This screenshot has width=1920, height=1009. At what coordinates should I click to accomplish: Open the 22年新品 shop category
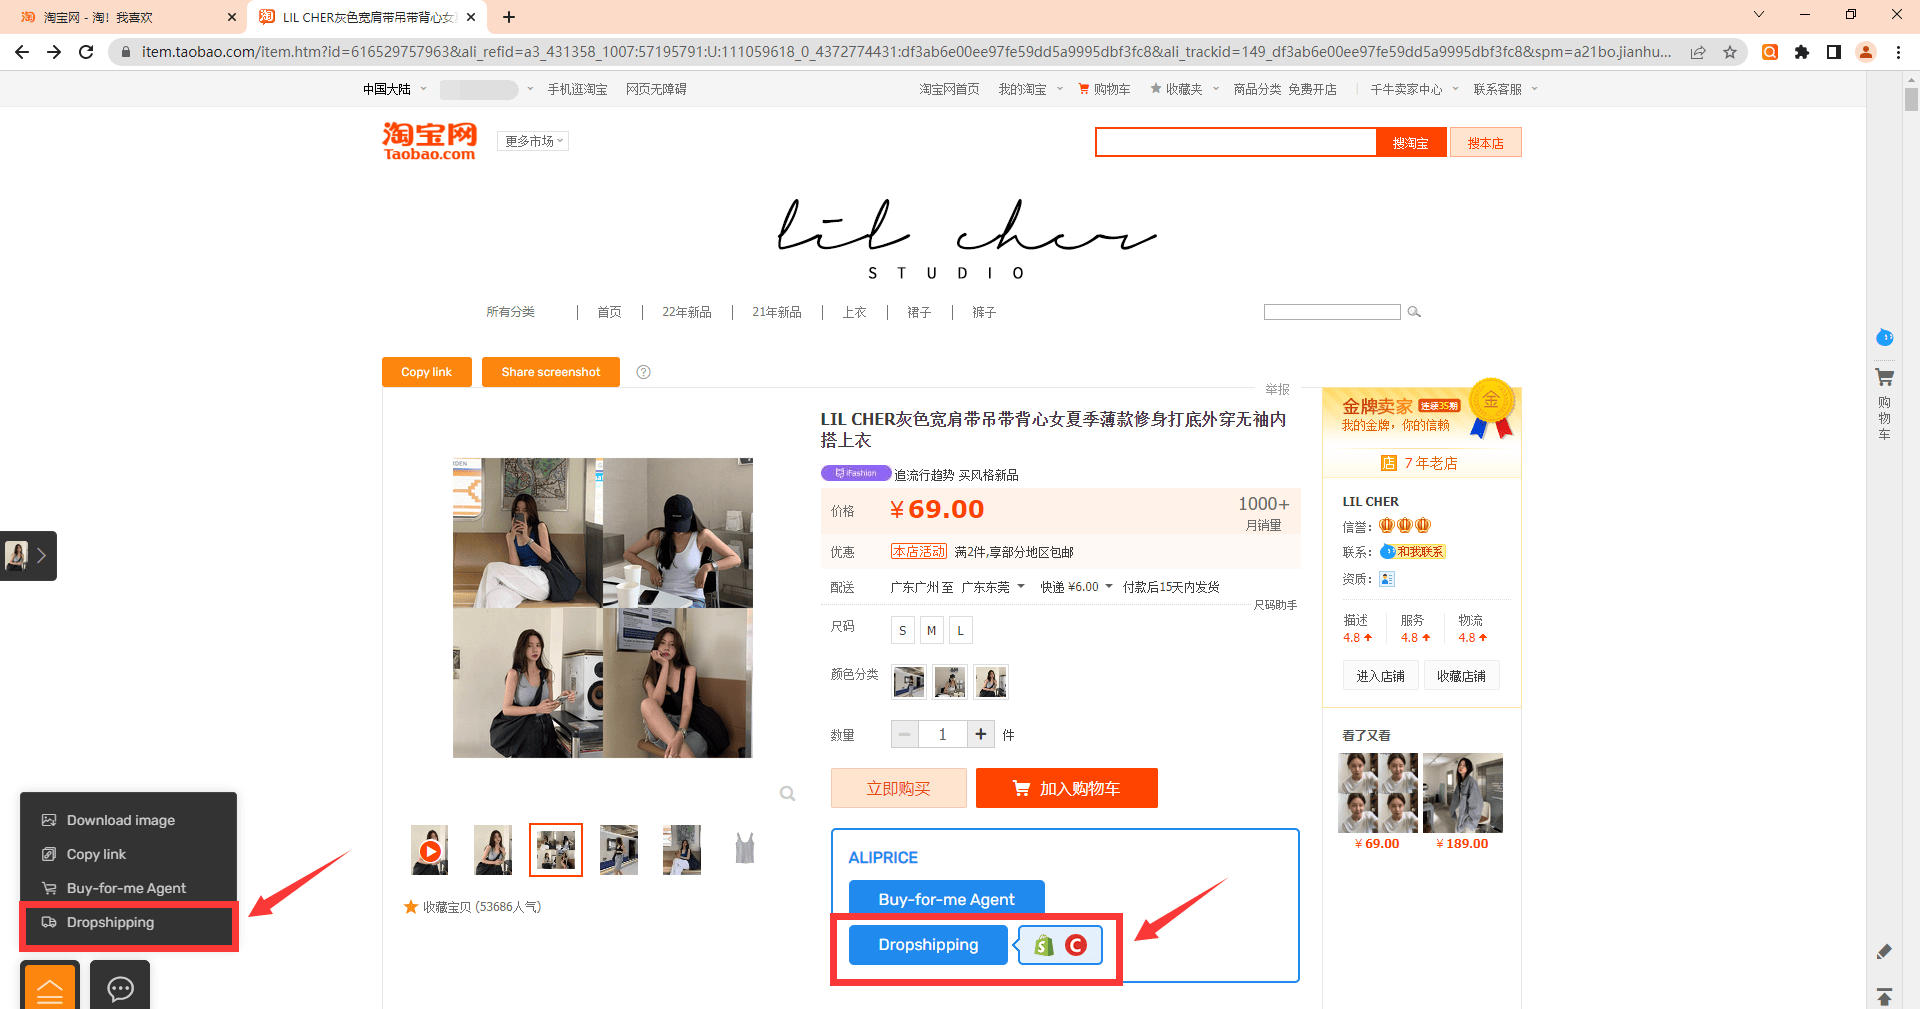(x=687, y=312)
